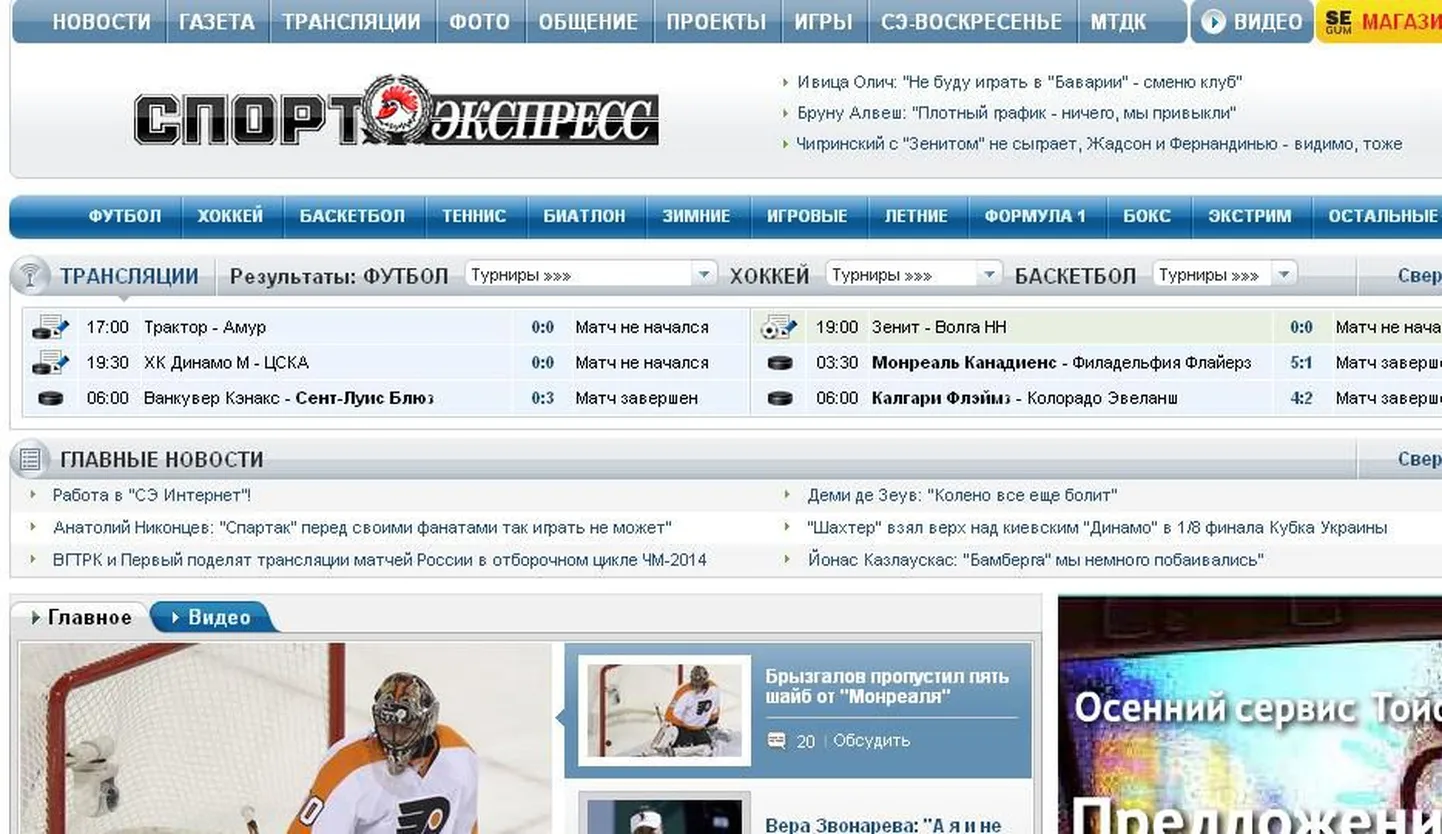This screenshot has height=834, width=1442.
Task: Collapse the ГЛАВНЫЕ НОВОСТИ section via Свернуть
Action: 1419,459
